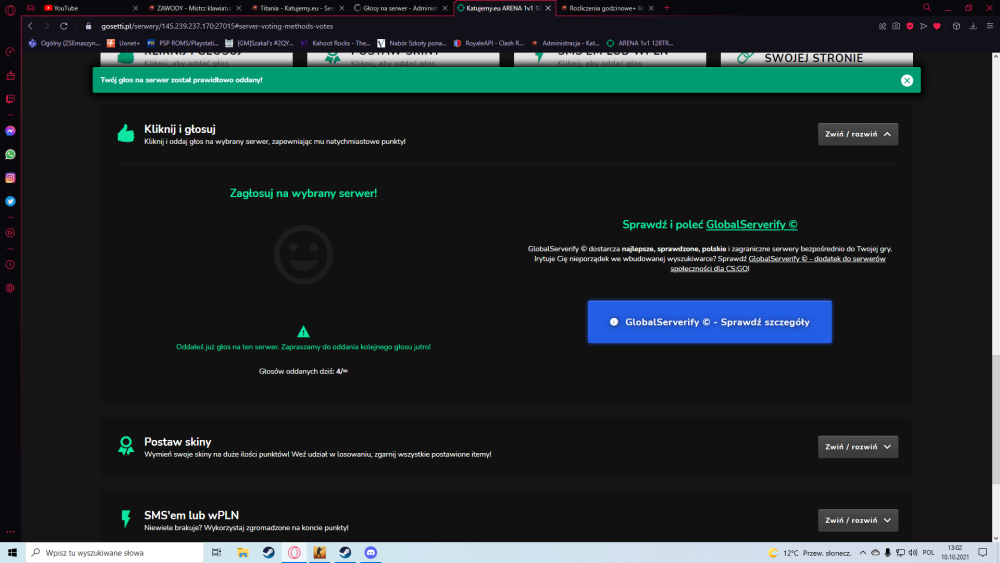The image size is (1000, 563).
Task: Switch to Rozliczenia godzinowe tab
Action: (606, 8)
